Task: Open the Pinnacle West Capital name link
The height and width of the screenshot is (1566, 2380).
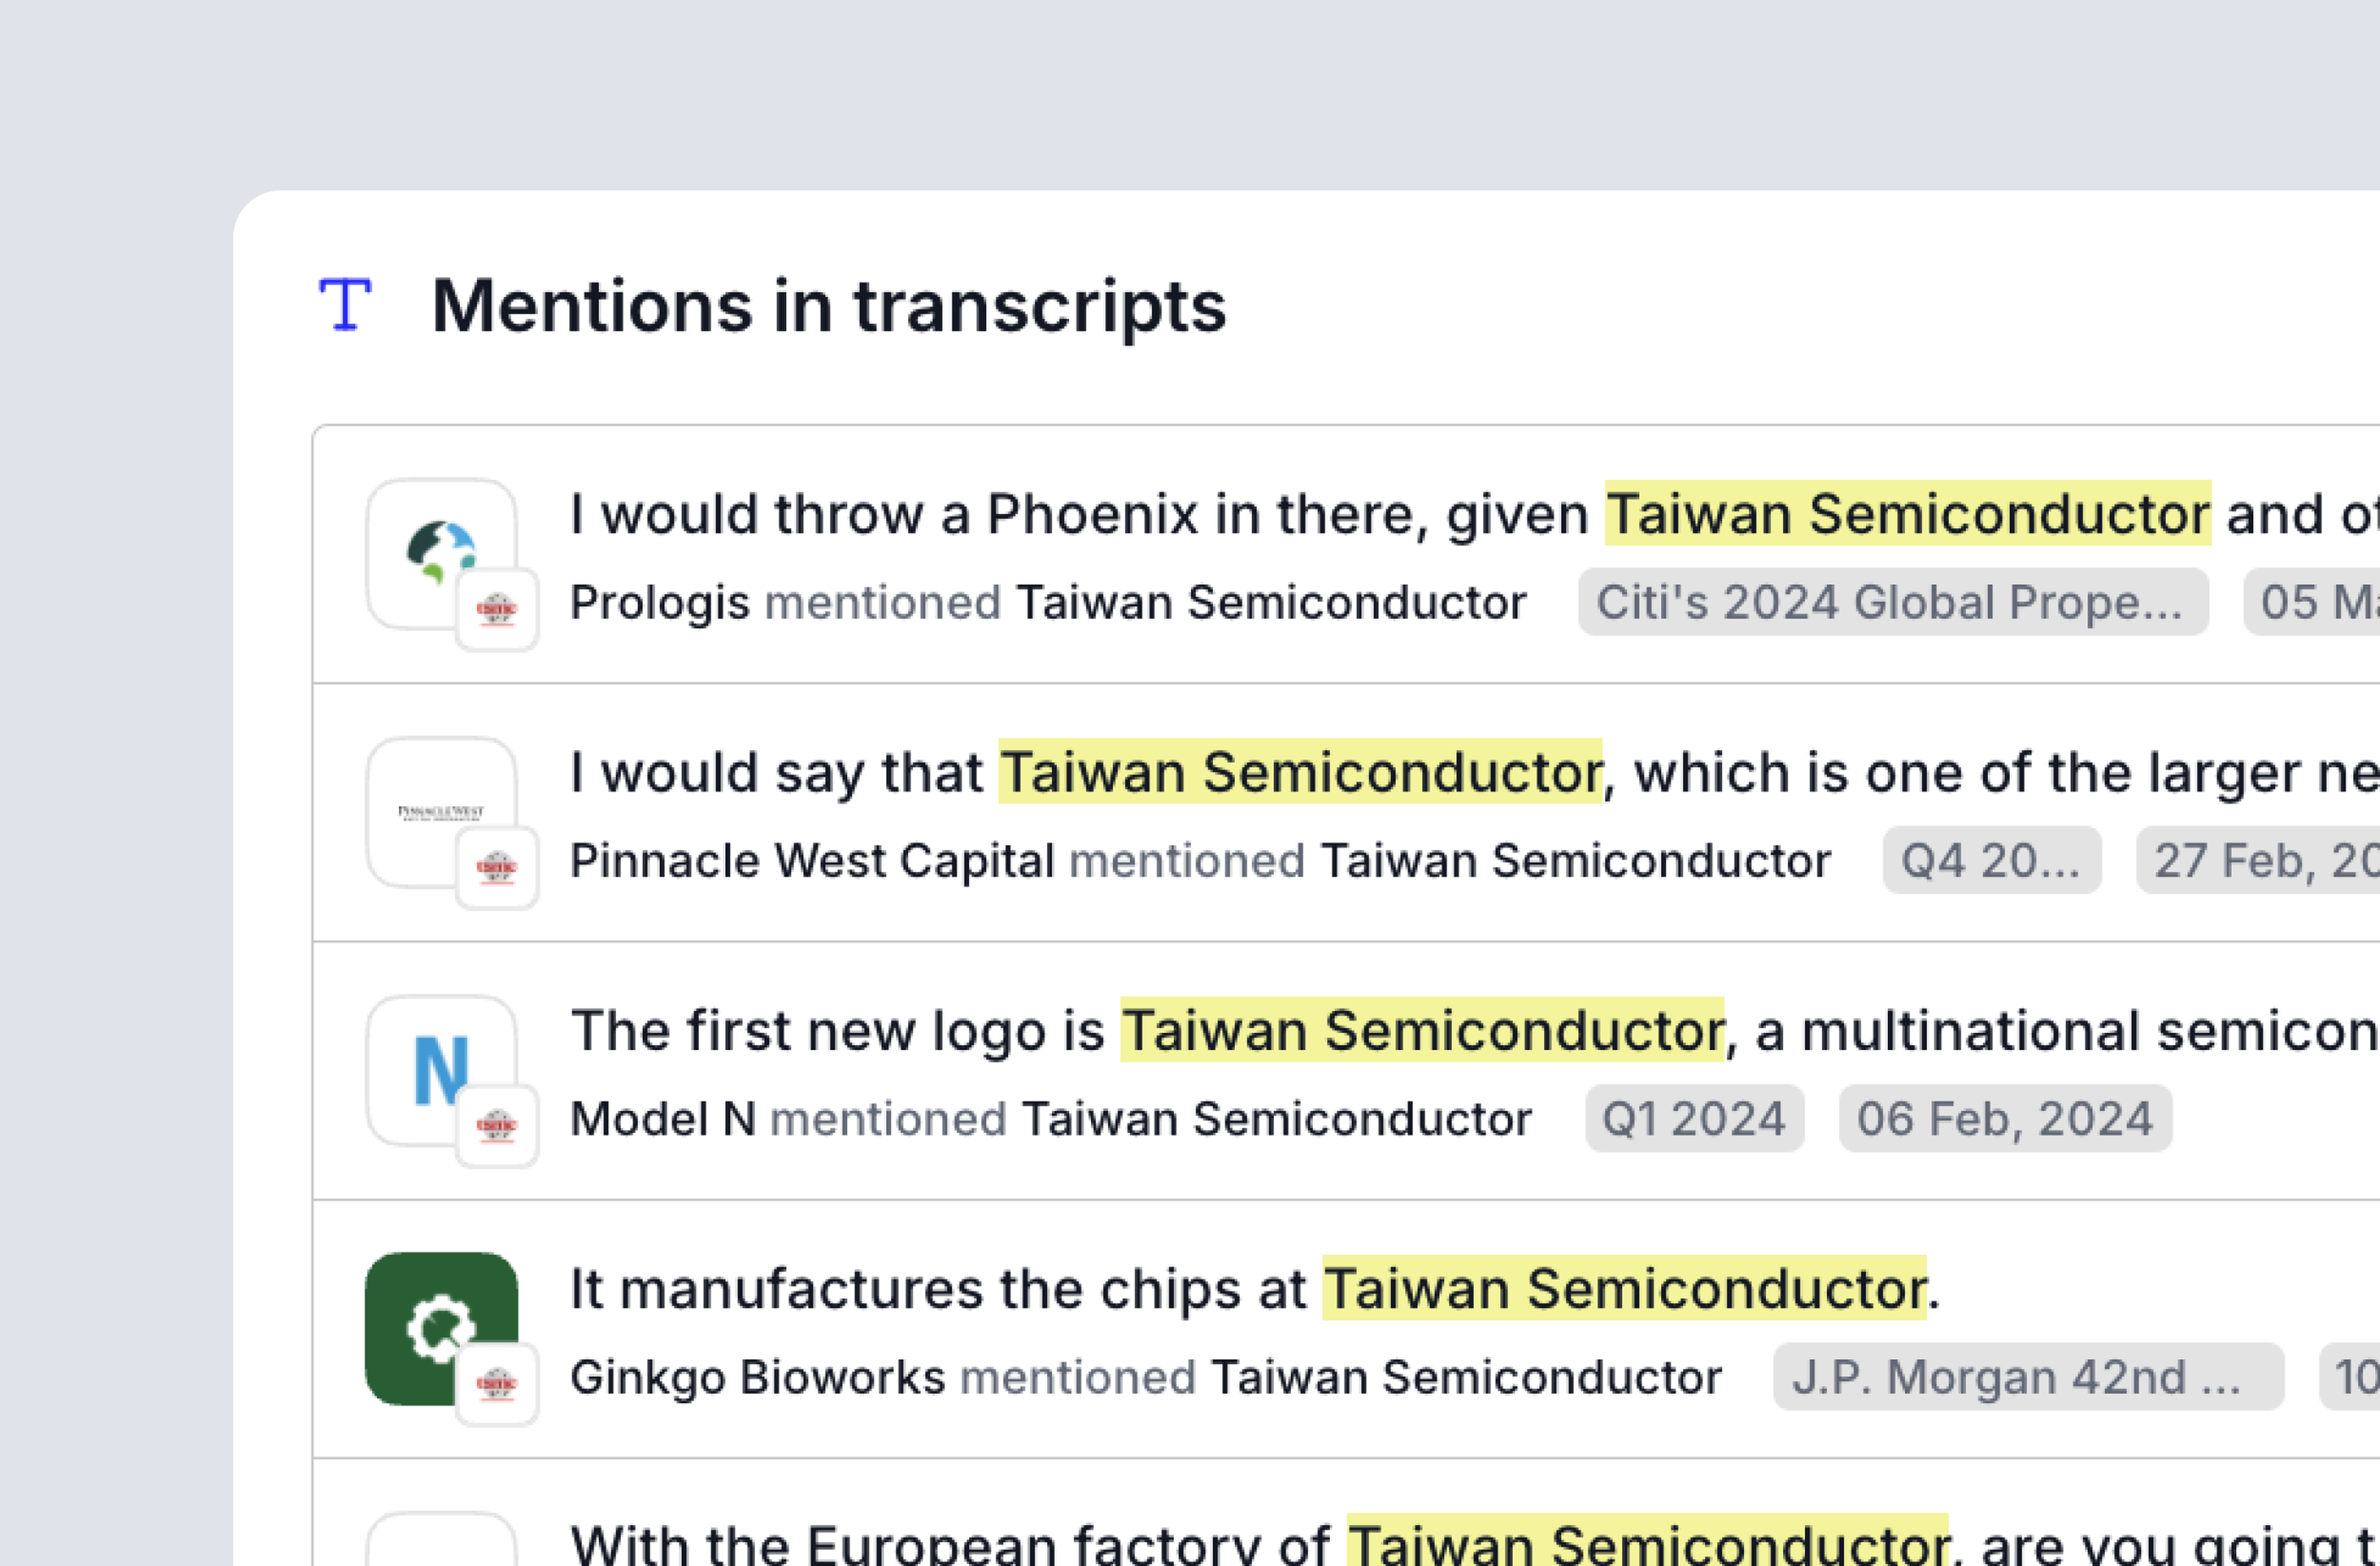Action: 812,860
